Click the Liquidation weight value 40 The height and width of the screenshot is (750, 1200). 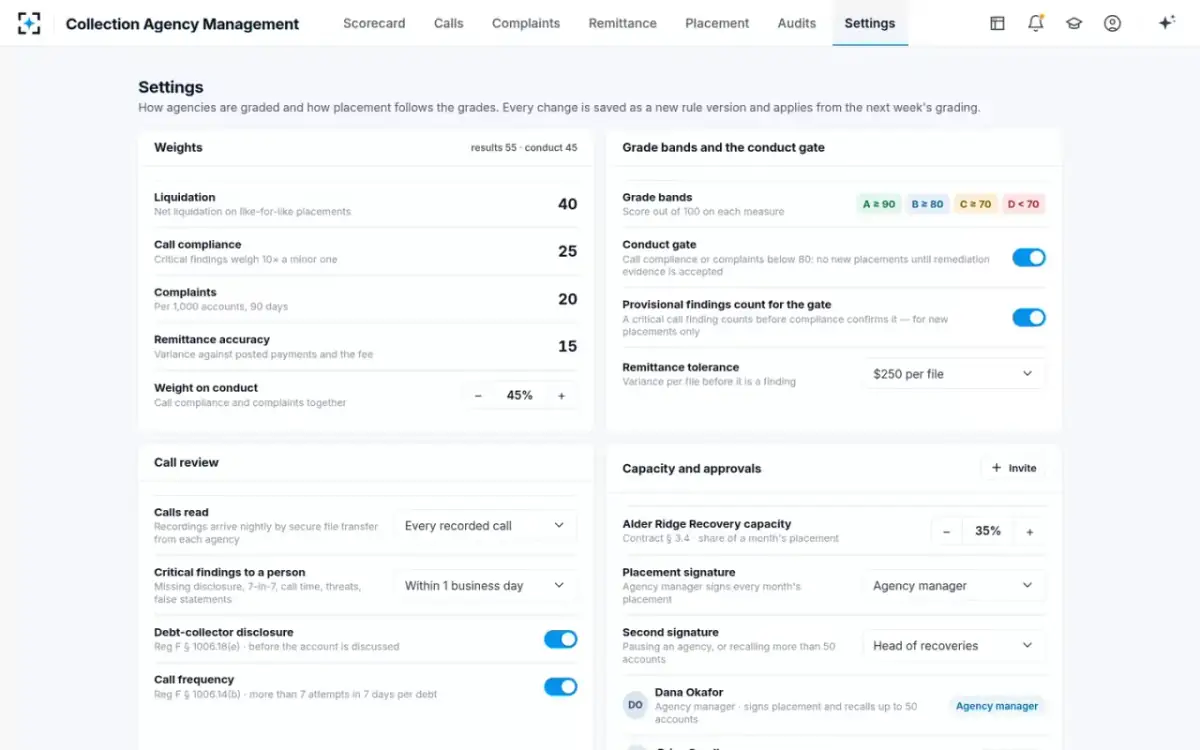(567, 204)
